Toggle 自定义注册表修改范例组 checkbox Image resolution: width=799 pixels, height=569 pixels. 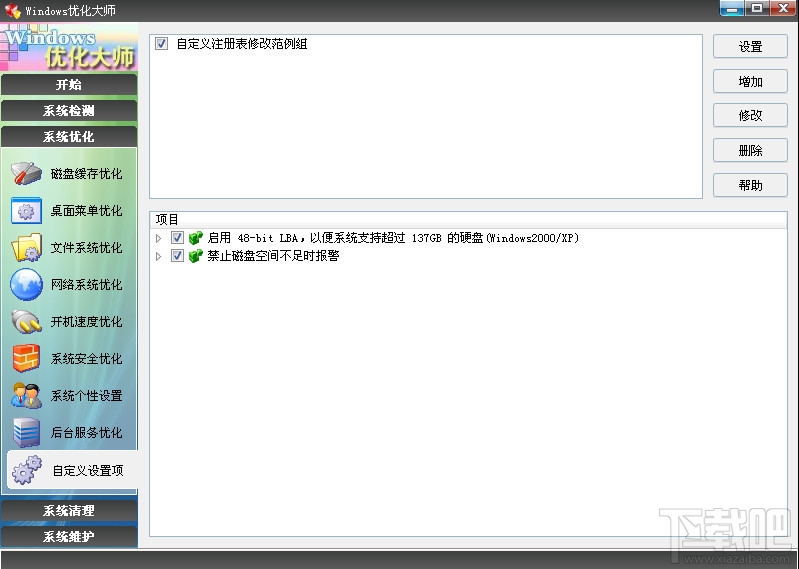point(162,44)
